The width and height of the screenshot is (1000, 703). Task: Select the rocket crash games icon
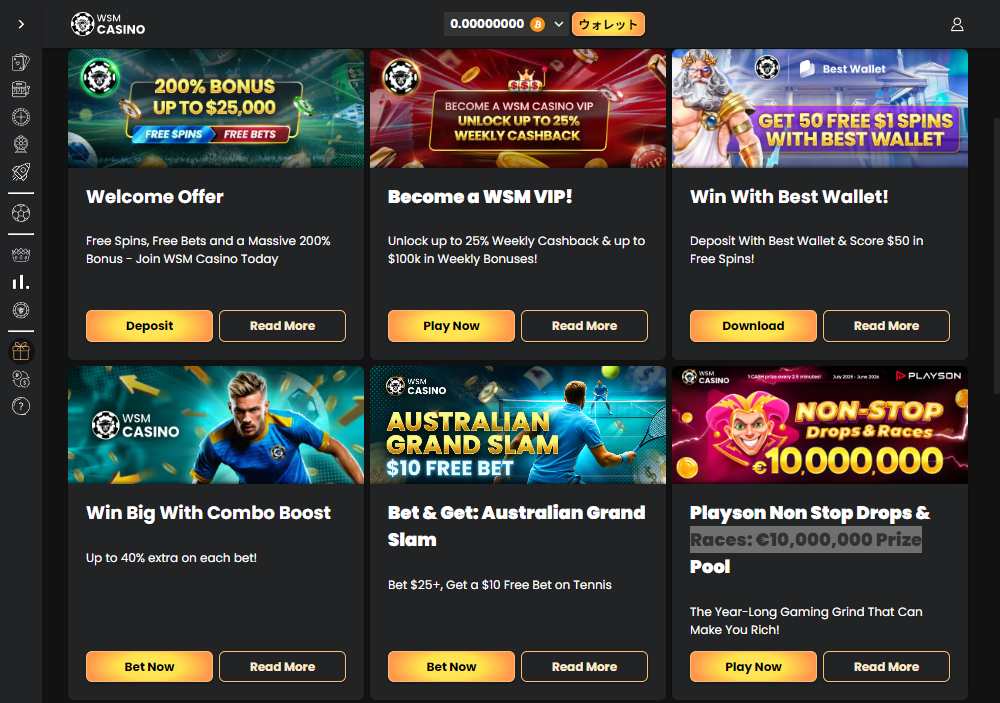click(21, 172)
